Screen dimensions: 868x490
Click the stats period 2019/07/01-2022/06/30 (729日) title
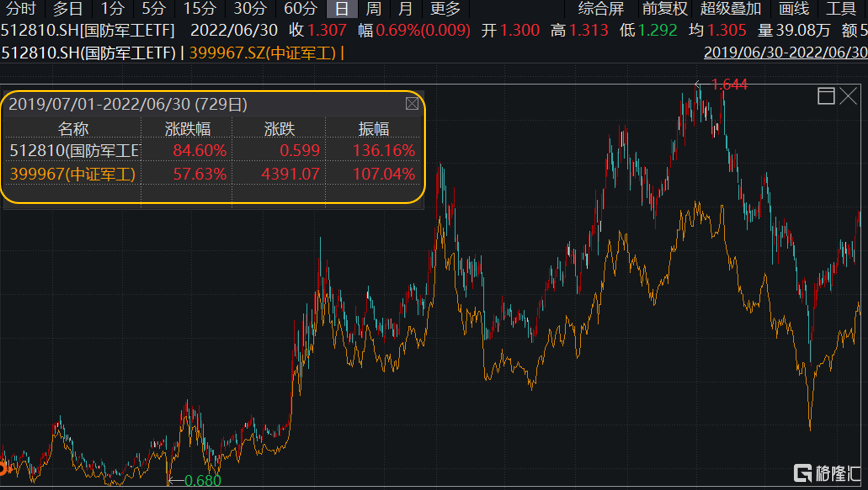click(x=128, y=104)
